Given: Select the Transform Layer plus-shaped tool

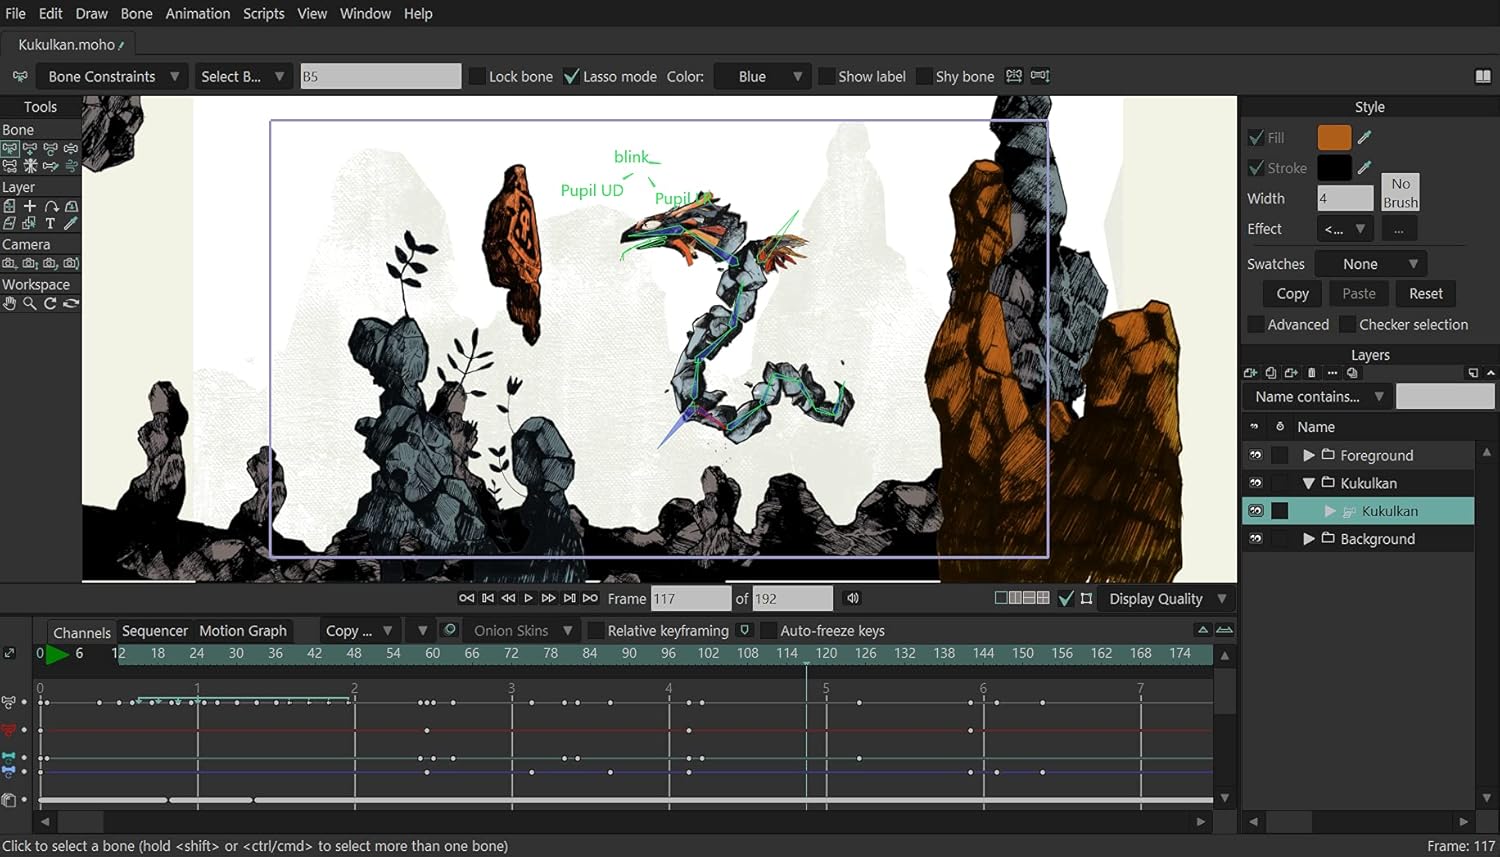Looking at the screenshot, I should point(30,206).
